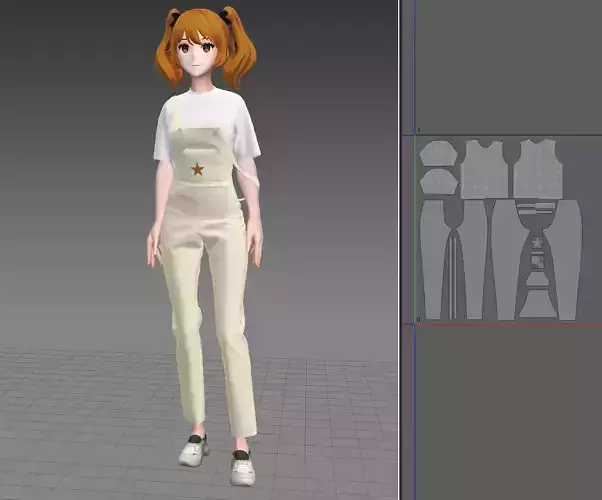Click the avatar's face in the 3D viewport
602x500 pixels.
click(197, 58)
